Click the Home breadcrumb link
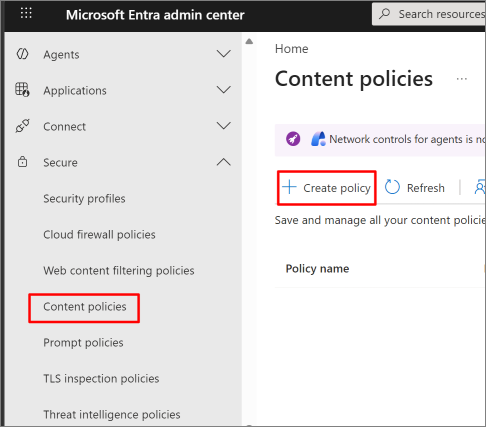Image resolution: width=486 pixels, height=427 pixels. click(292, 49)
